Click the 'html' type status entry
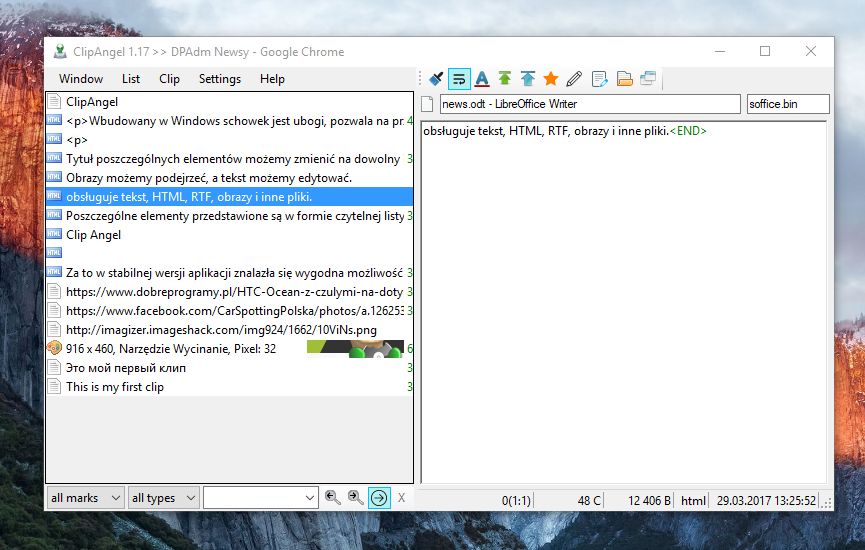Image resolution: width=865 pixels, height=550 pixels. click(693, 500)
